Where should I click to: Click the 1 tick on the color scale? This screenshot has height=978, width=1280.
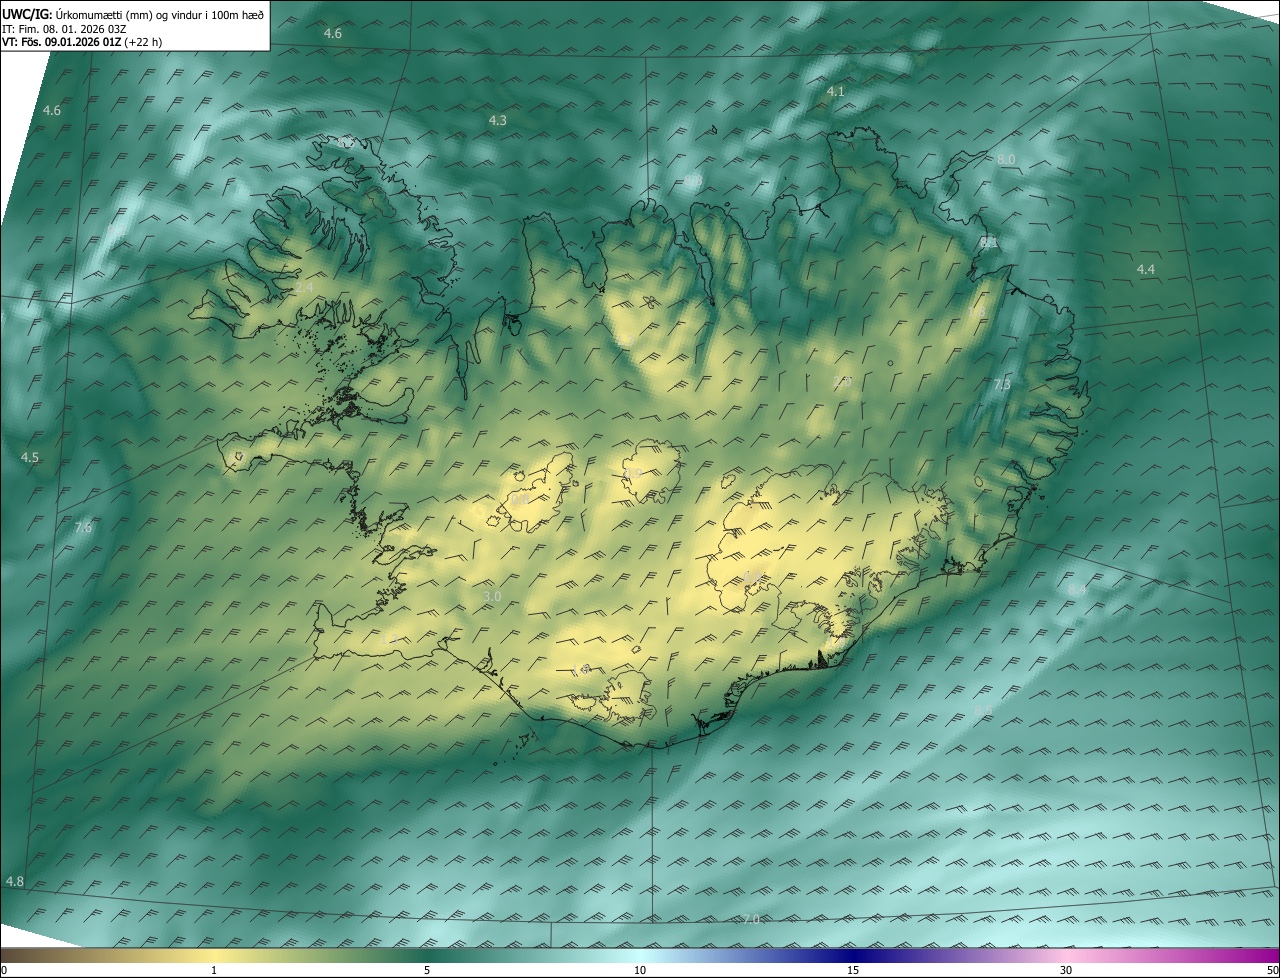(x=214, y=970)
